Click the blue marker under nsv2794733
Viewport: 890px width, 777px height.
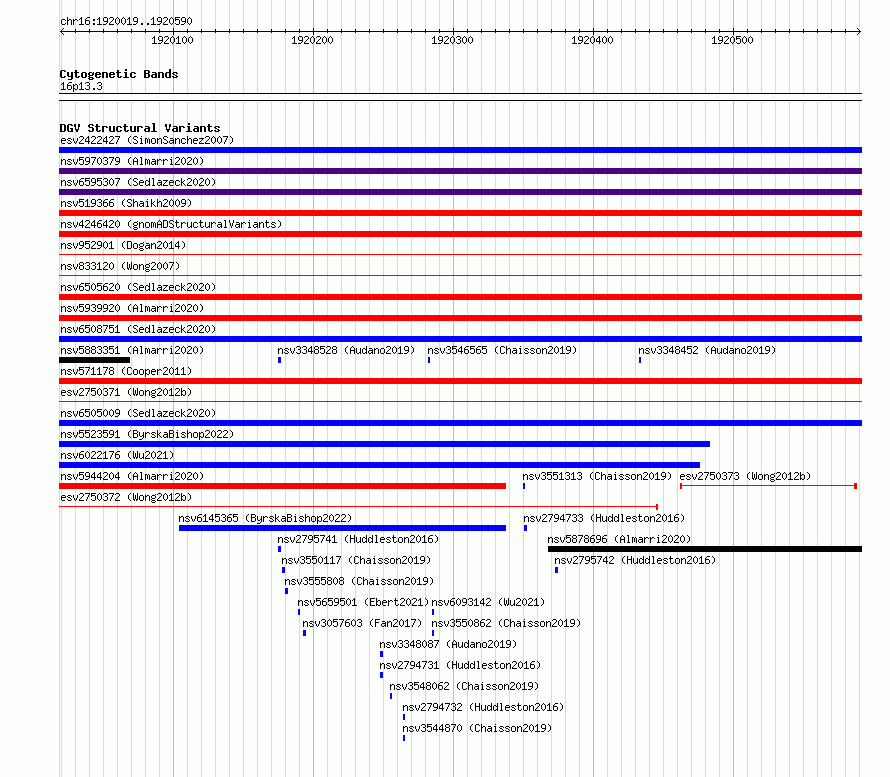[x=526, y=528]
